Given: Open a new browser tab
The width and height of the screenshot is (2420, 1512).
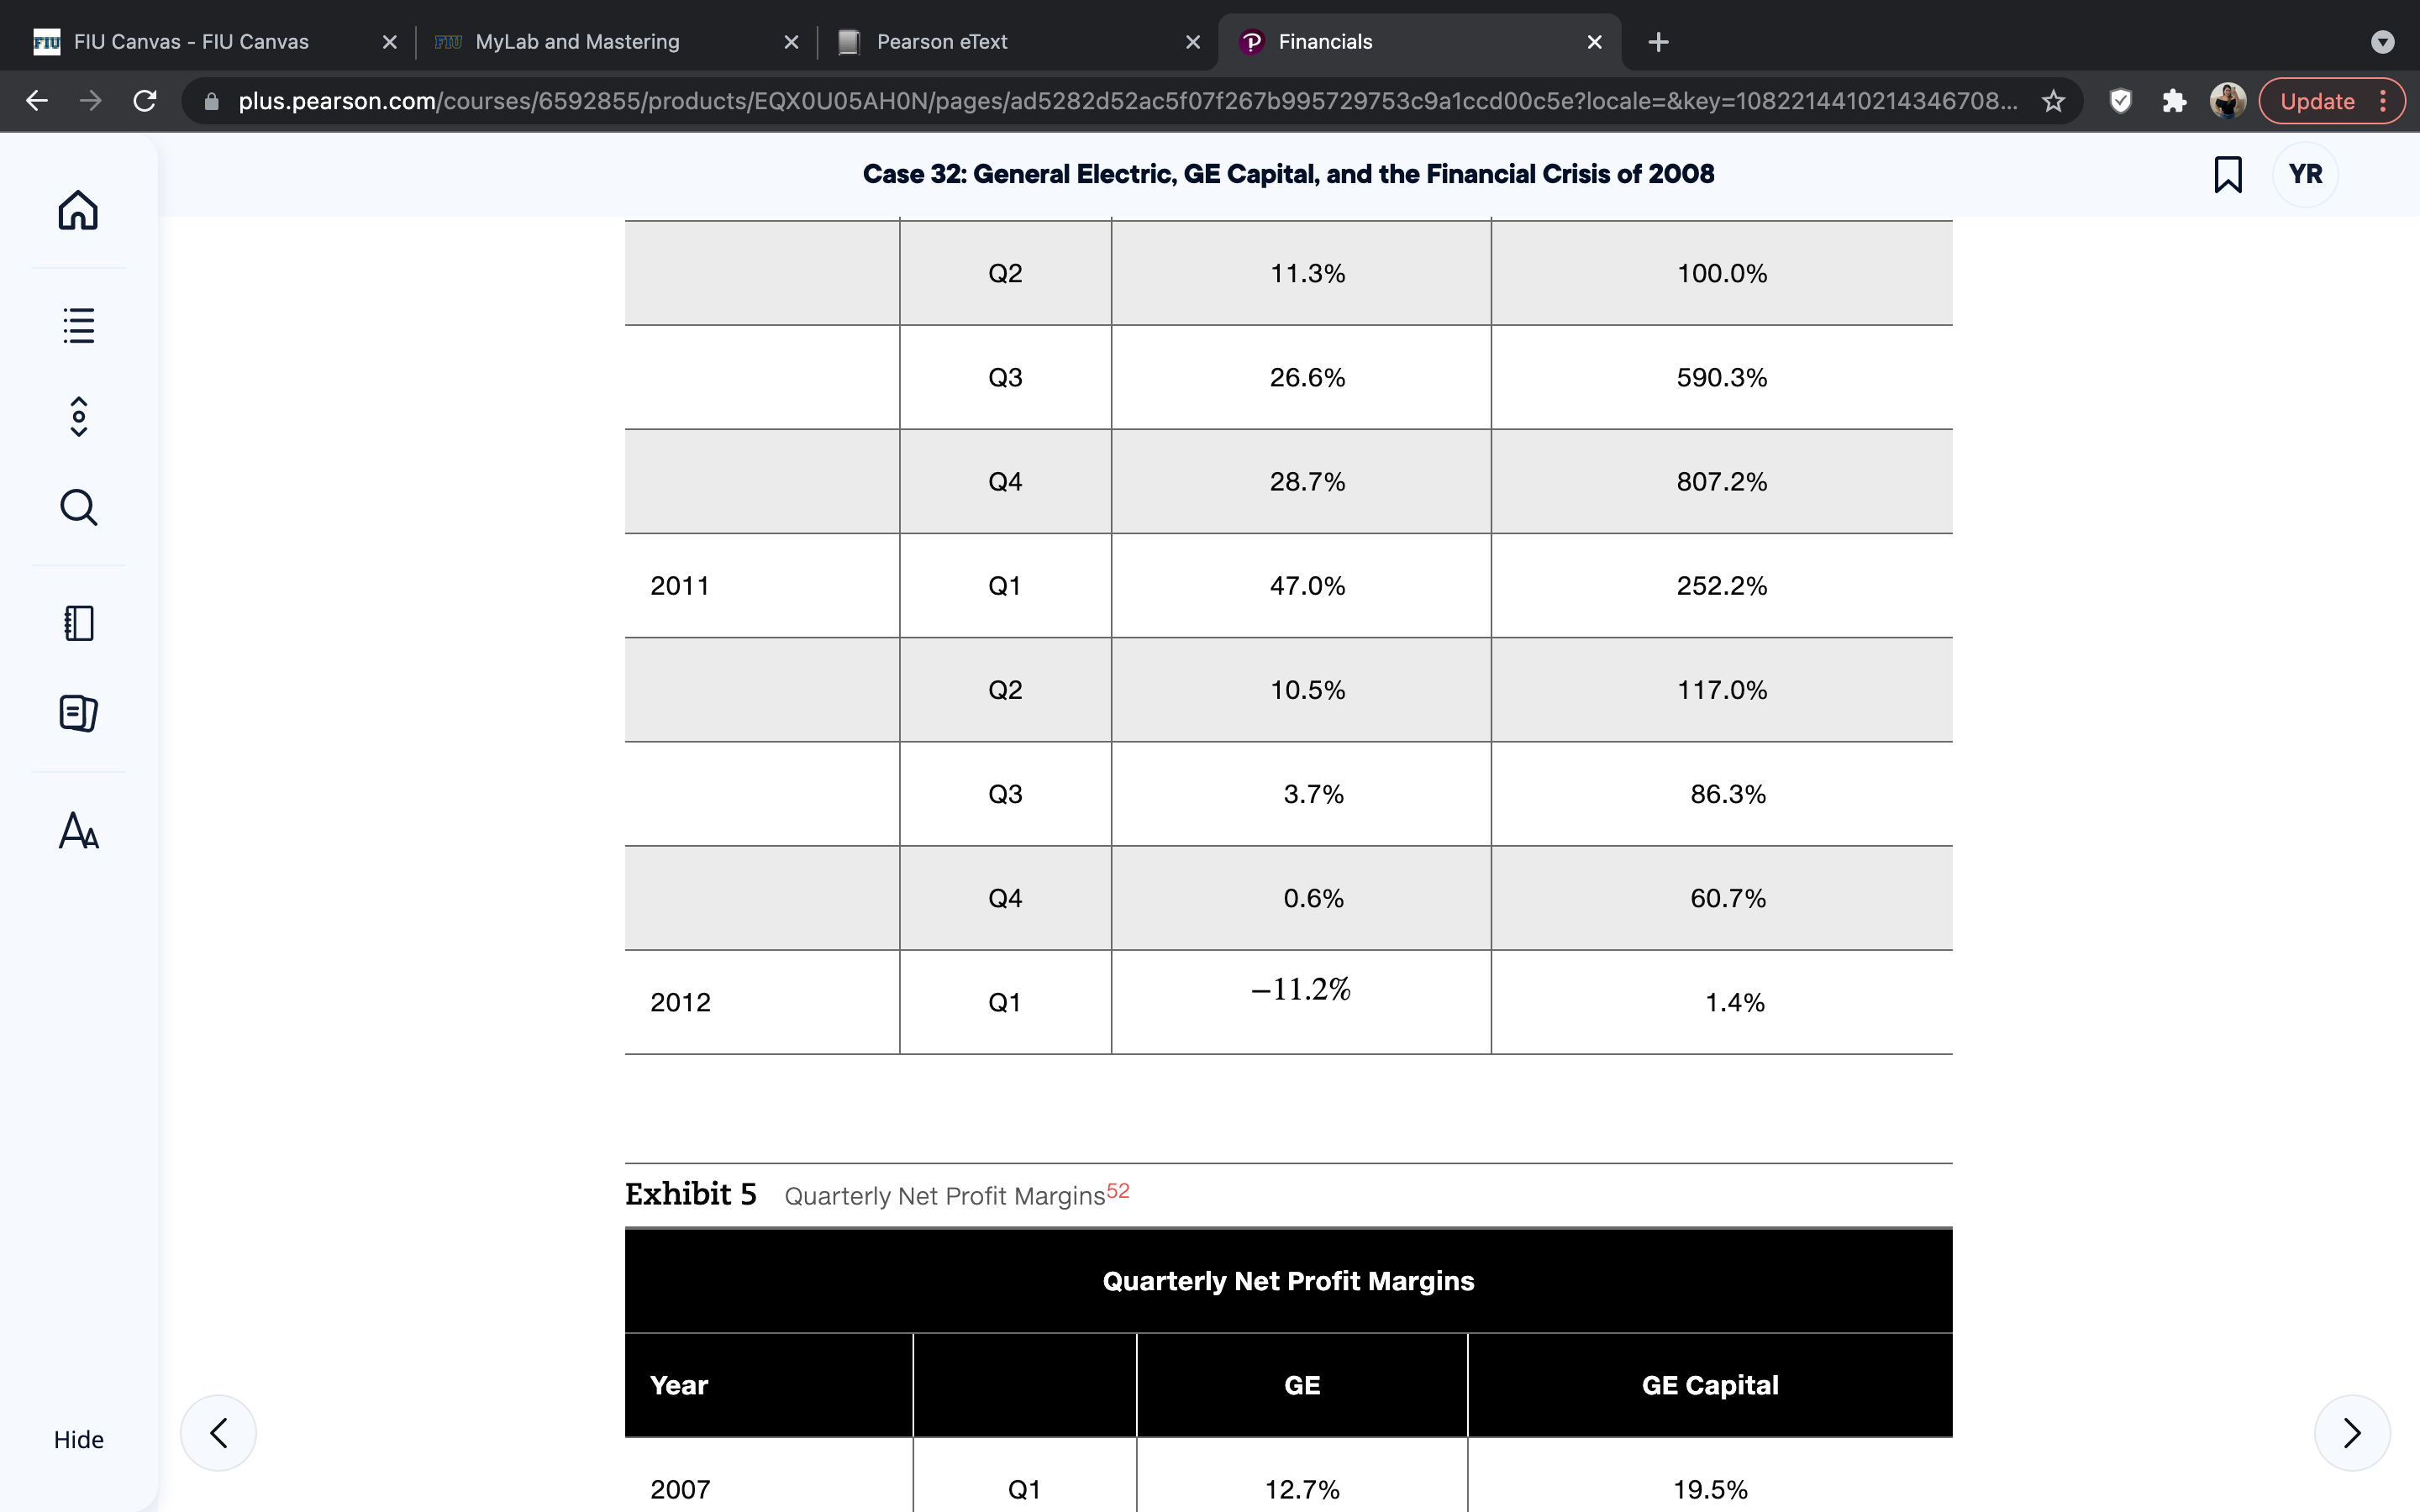Looking at the screenshot, I should (1658, 42).
